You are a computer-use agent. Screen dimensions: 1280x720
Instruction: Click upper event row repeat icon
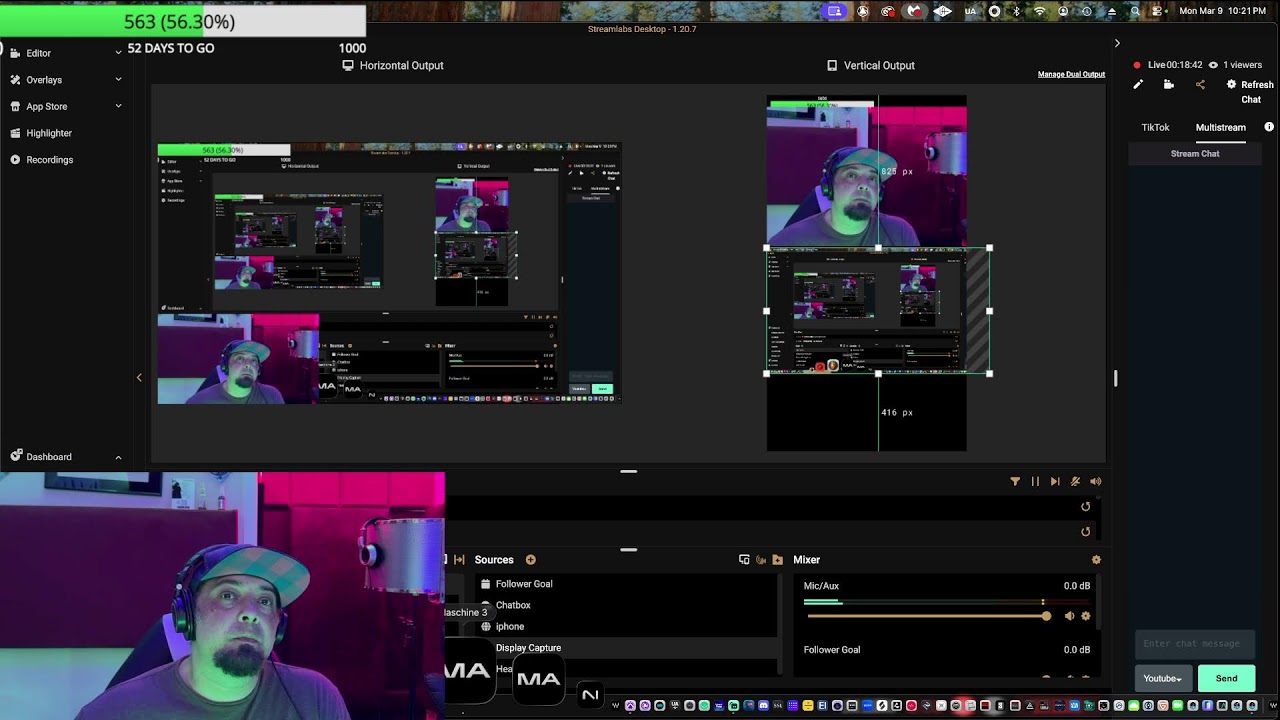(x=1085, y=506)
